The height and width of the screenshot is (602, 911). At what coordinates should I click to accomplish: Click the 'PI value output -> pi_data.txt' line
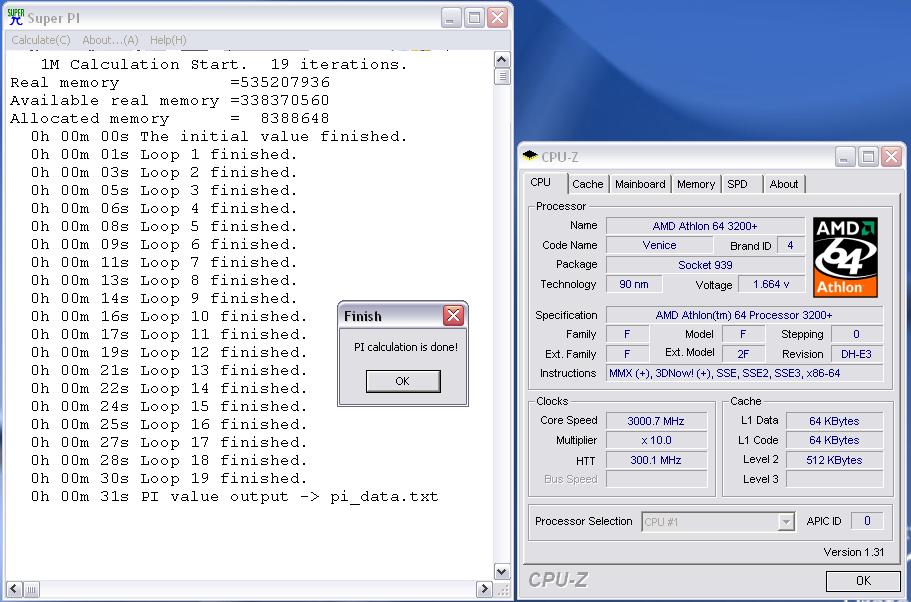point(235,497)
